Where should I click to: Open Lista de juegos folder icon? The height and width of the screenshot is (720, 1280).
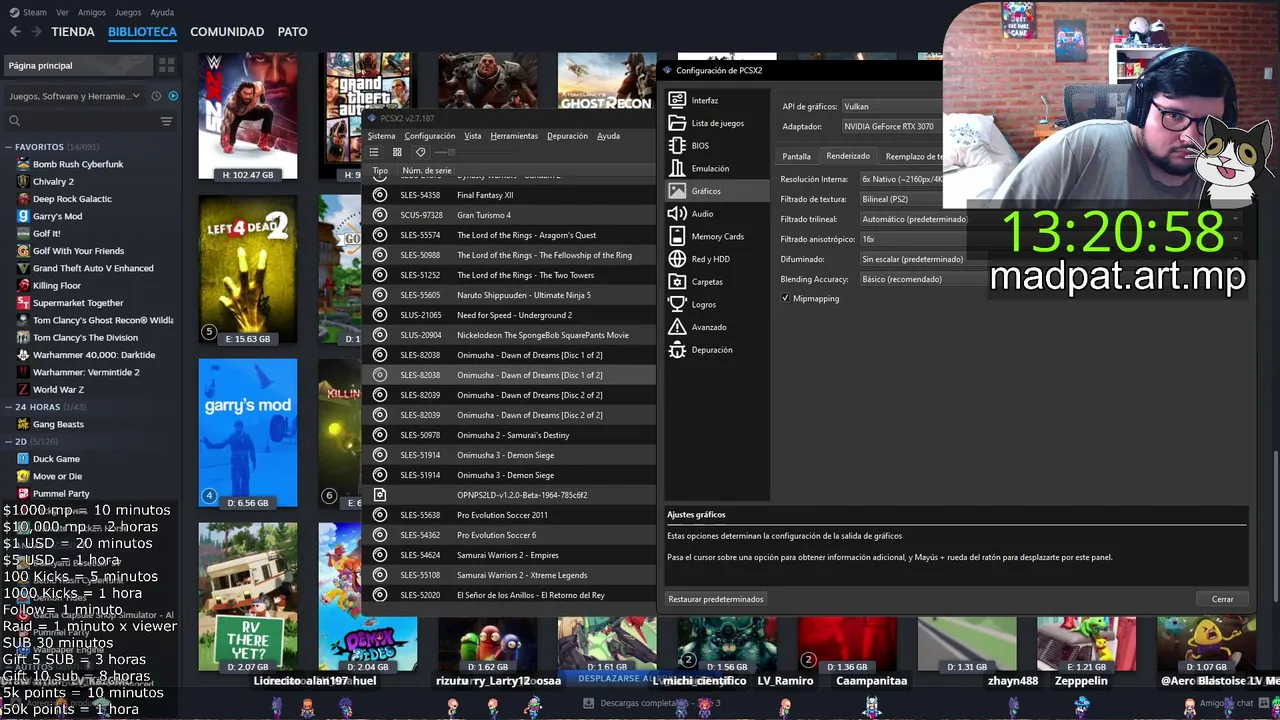click(677, 123)
